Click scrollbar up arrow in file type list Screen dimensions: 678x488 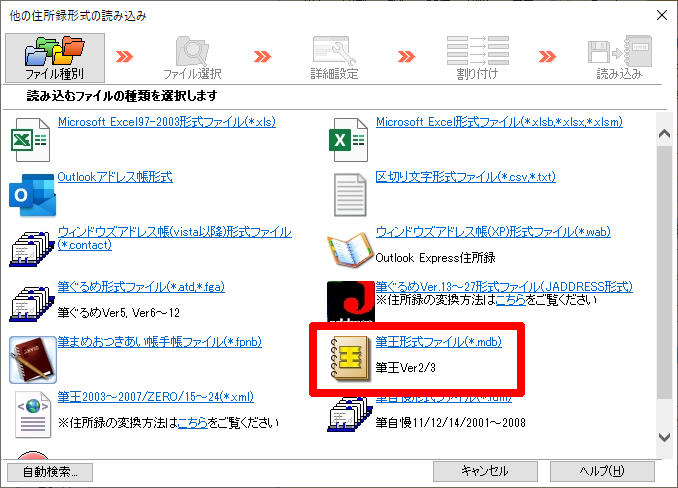pos(664,134)
